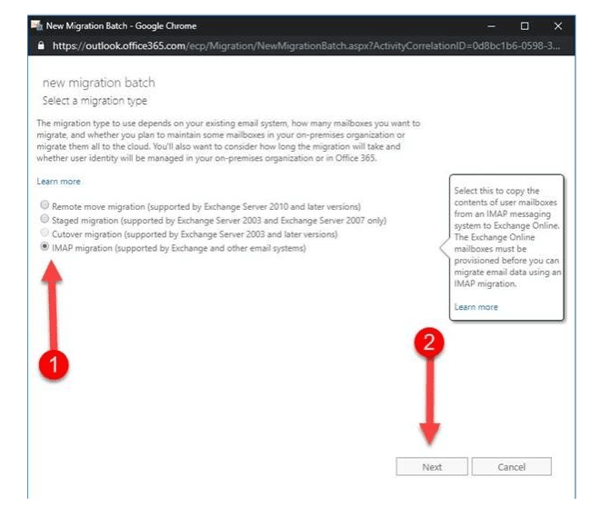Open Learn more link under description paragraph
This screenshot has width=600, height=516.
coord(59,181)
